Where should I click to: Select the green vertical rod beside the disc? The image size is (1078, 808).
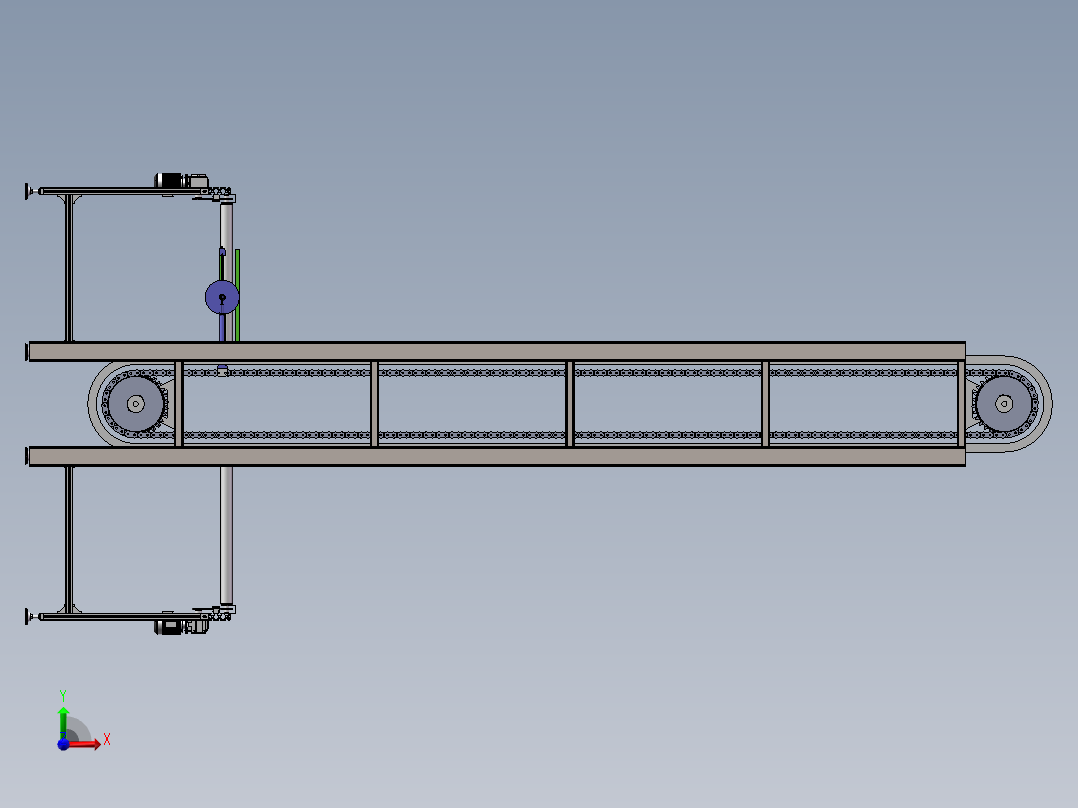(x=237, y=296)
